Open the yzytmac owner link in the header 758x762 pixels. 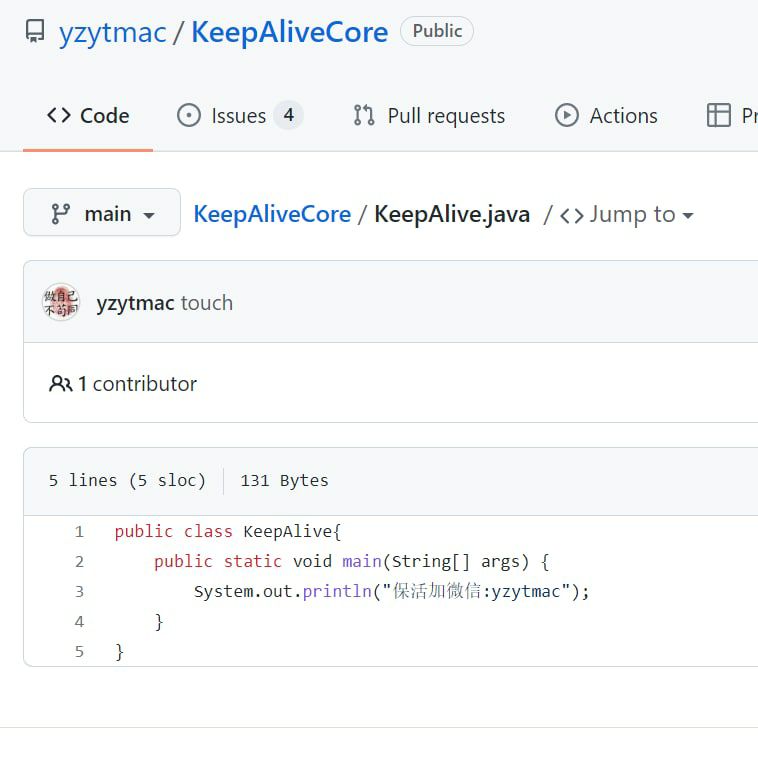[112, 32]
